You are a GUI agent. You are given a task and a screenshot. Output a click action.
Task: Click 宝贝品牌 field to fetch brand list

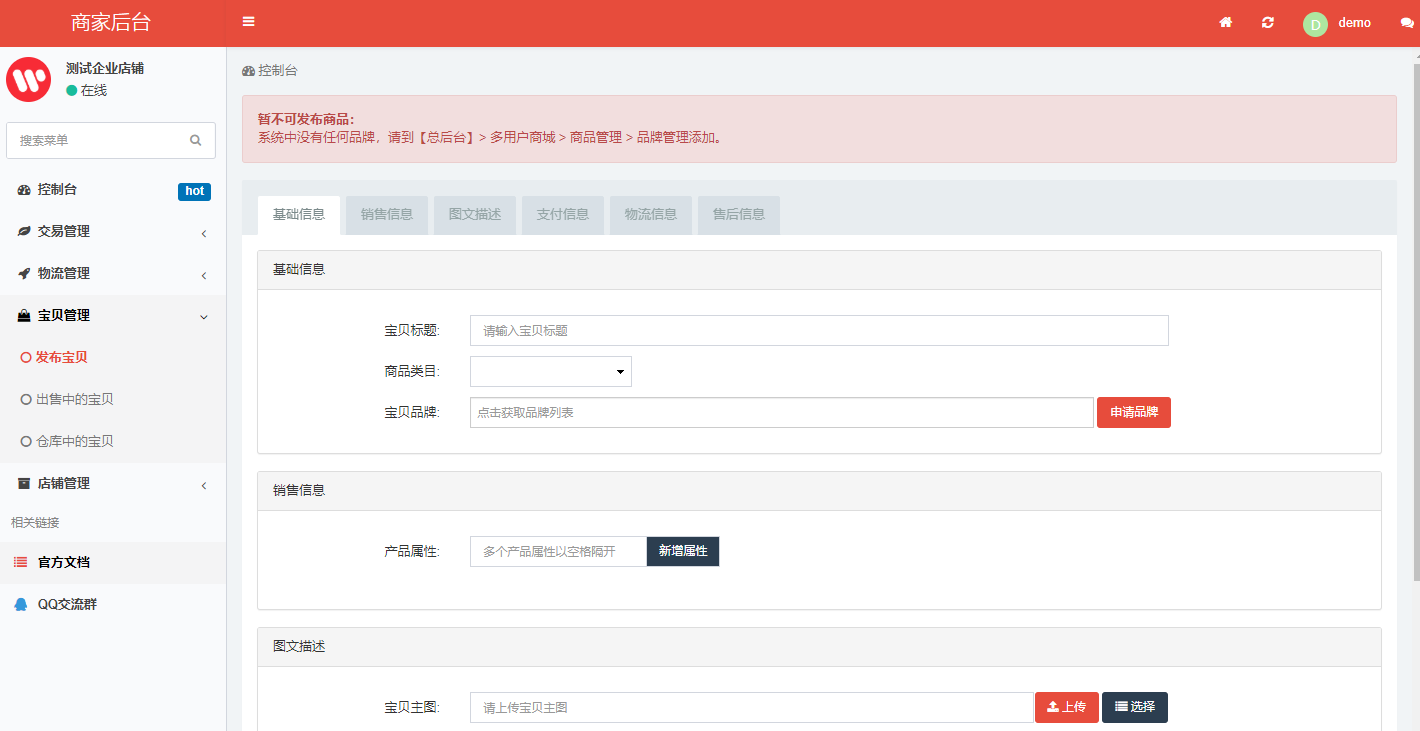[x=782, y=412]
